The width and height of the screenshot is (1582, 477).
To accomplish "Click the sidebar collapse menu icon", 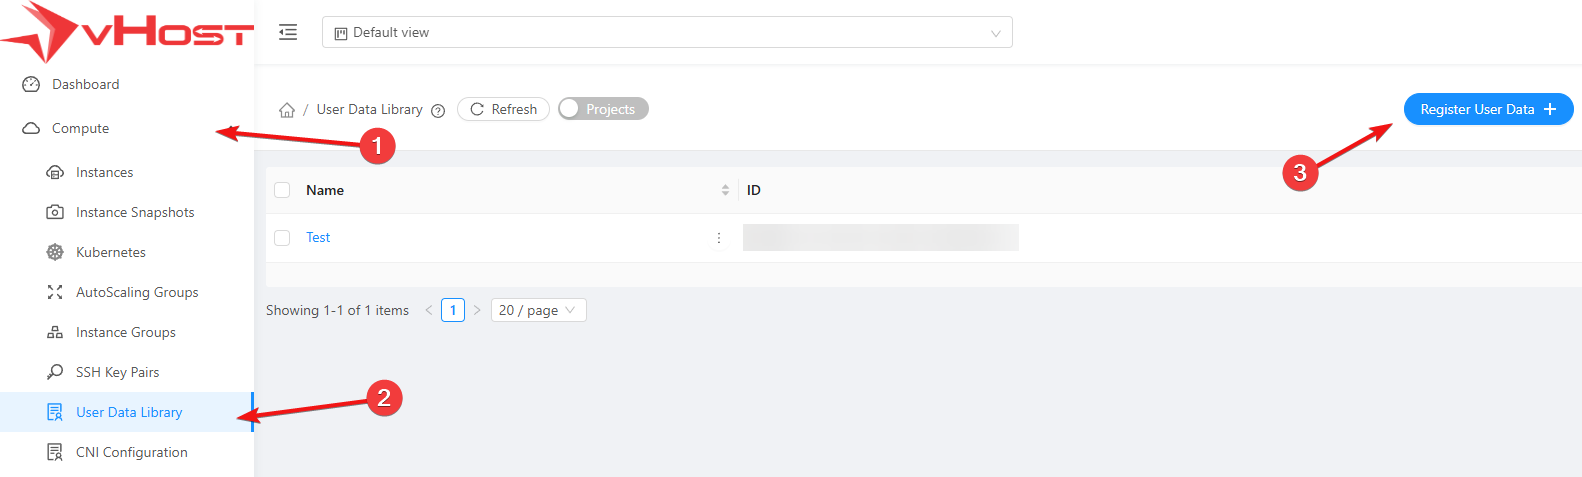I will point(288,32).
